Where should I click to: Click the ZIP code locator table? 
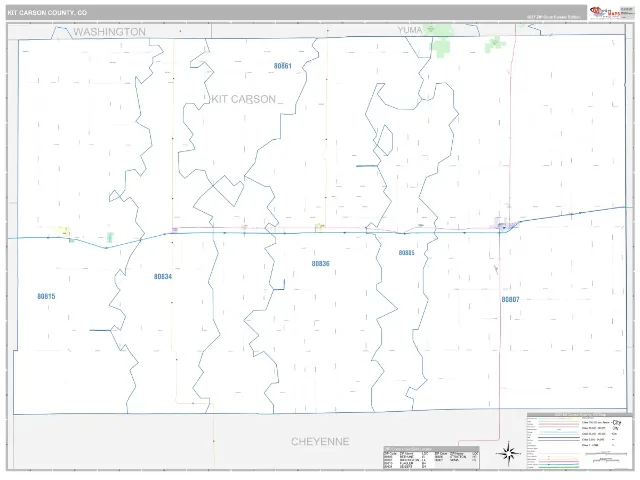pyautogui.click(x=431, y=458)
